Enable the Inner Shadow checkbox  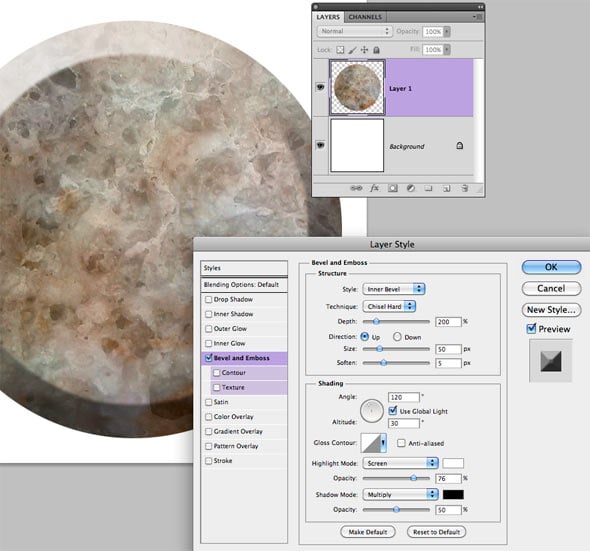pos(208,314)
